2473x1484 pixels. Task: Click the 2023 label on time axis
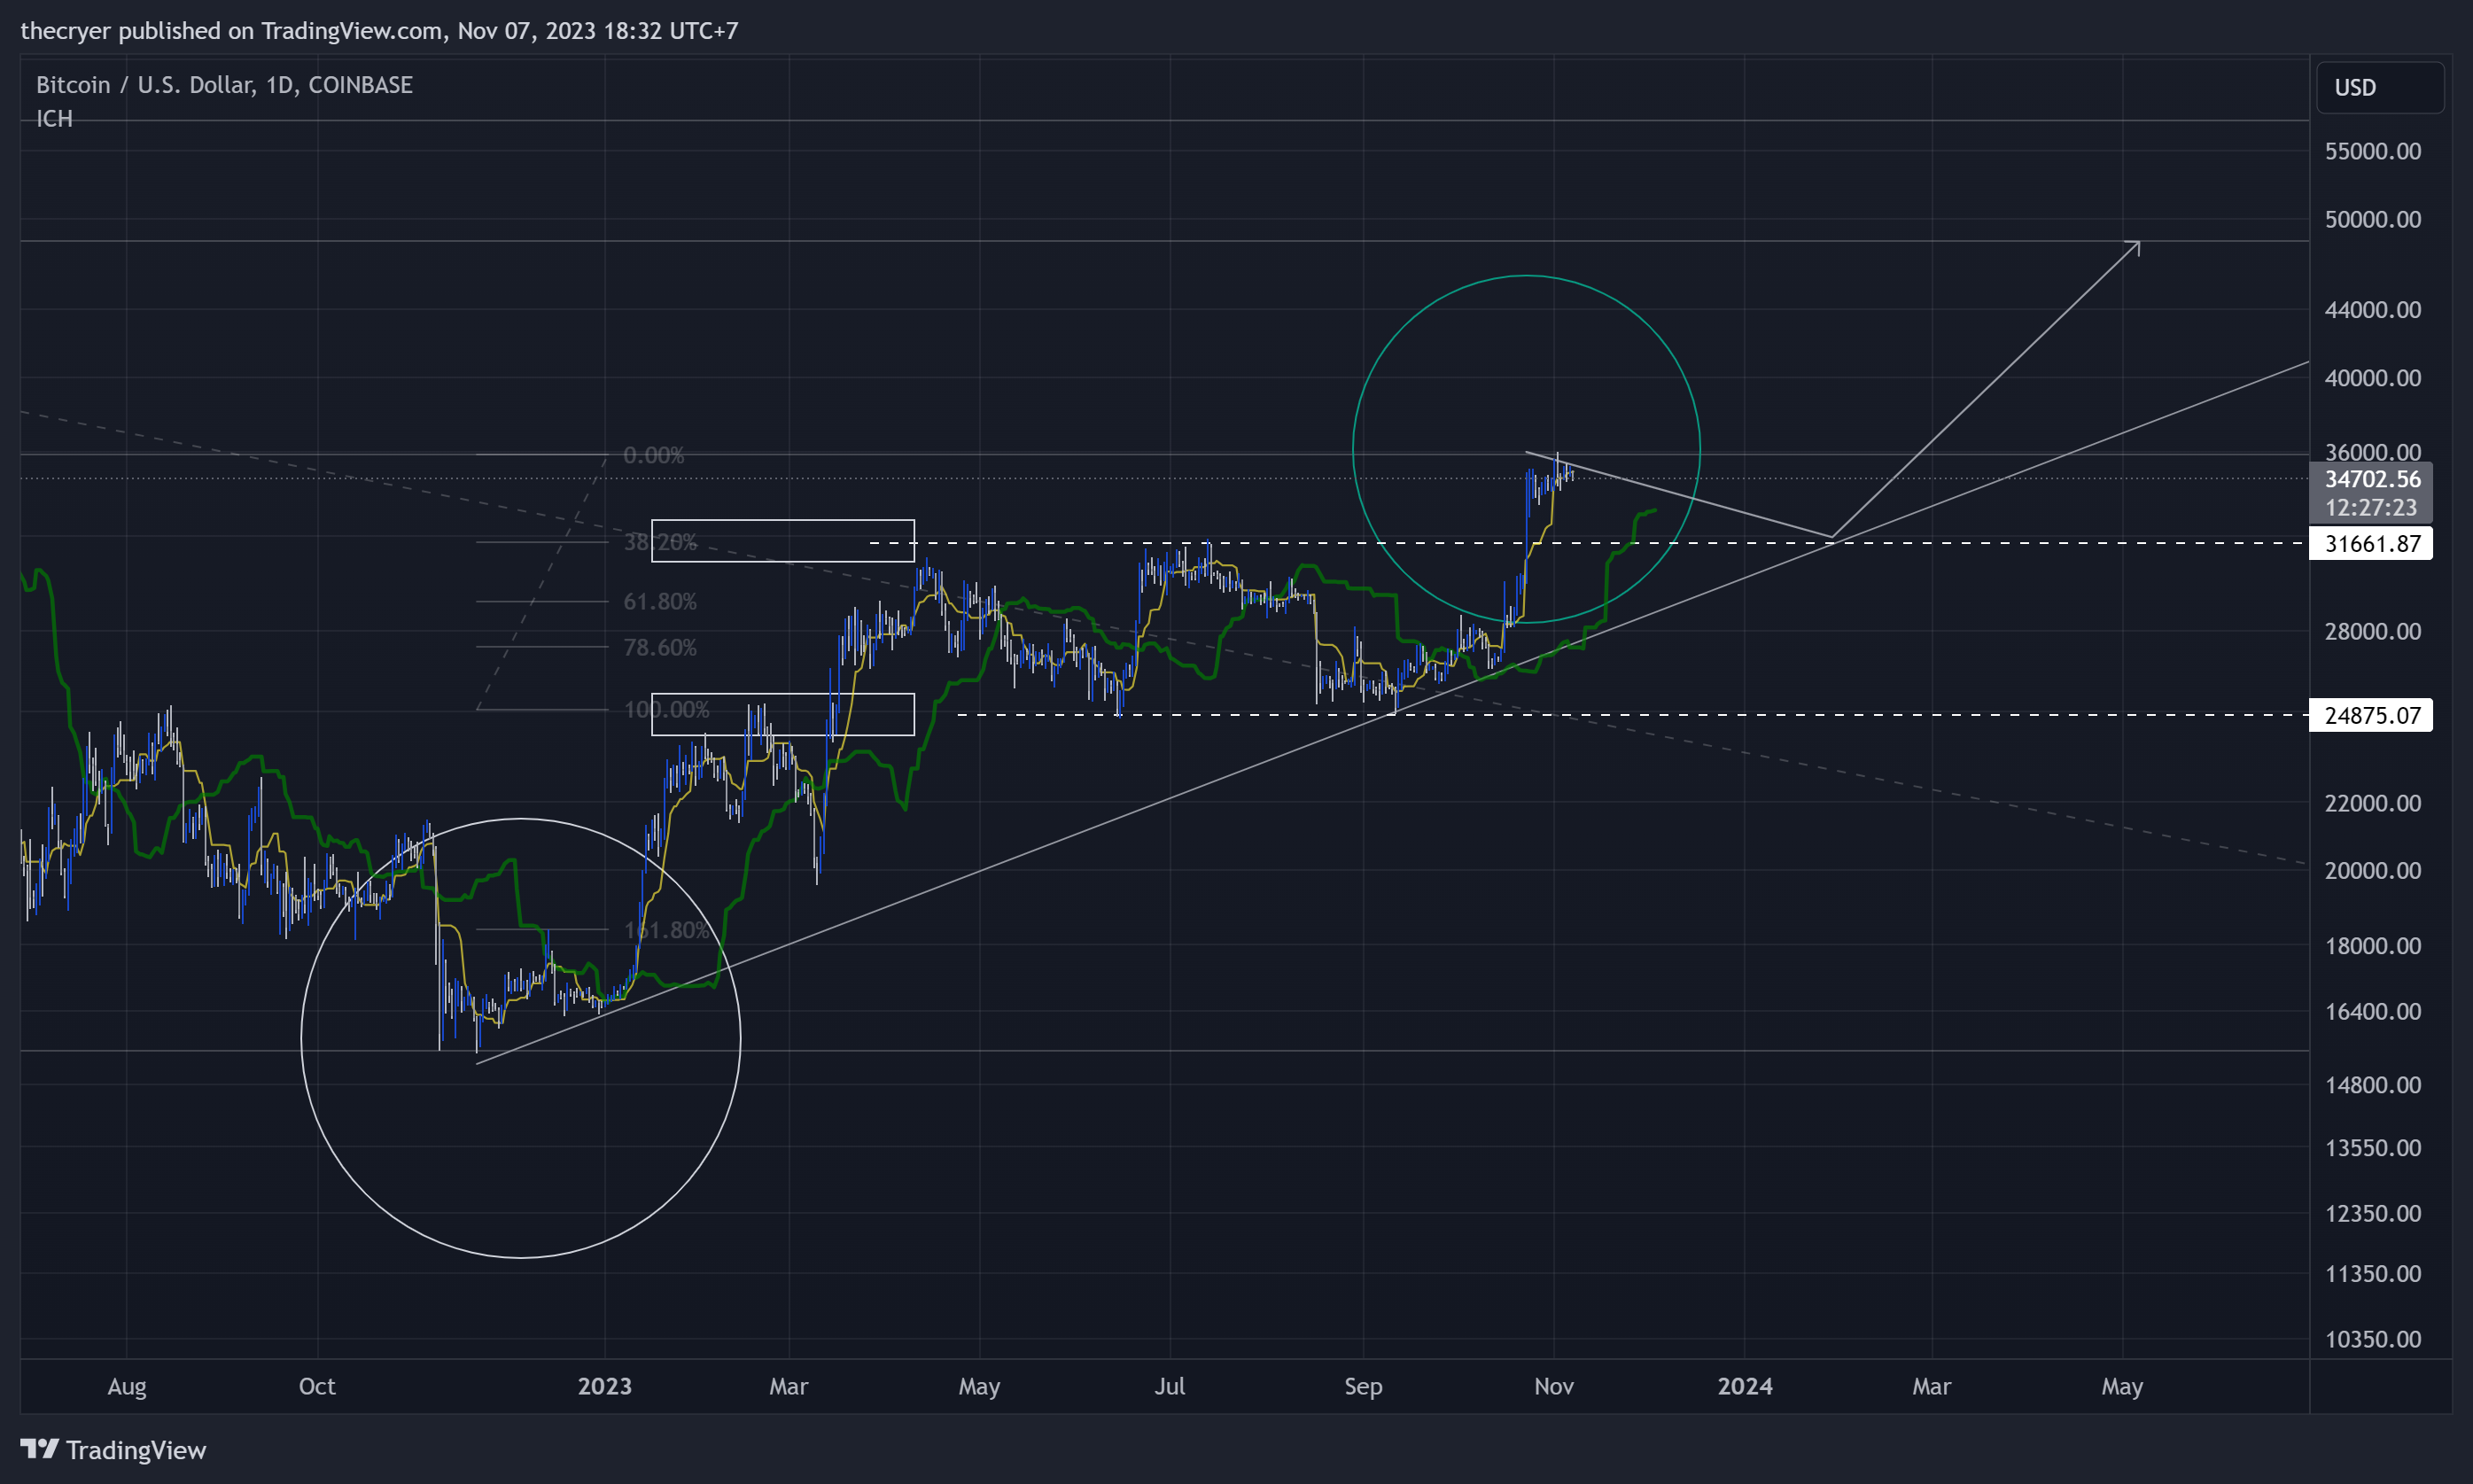(605, 1387)
